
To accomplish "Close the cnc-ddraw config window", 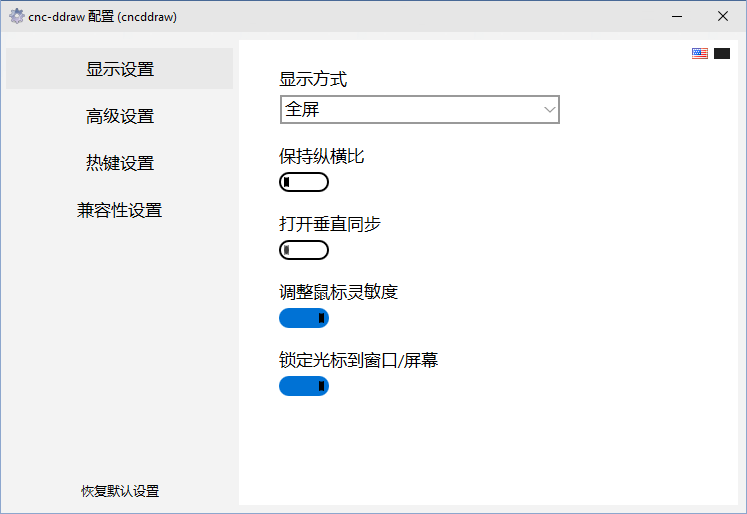I will (723, 16).
